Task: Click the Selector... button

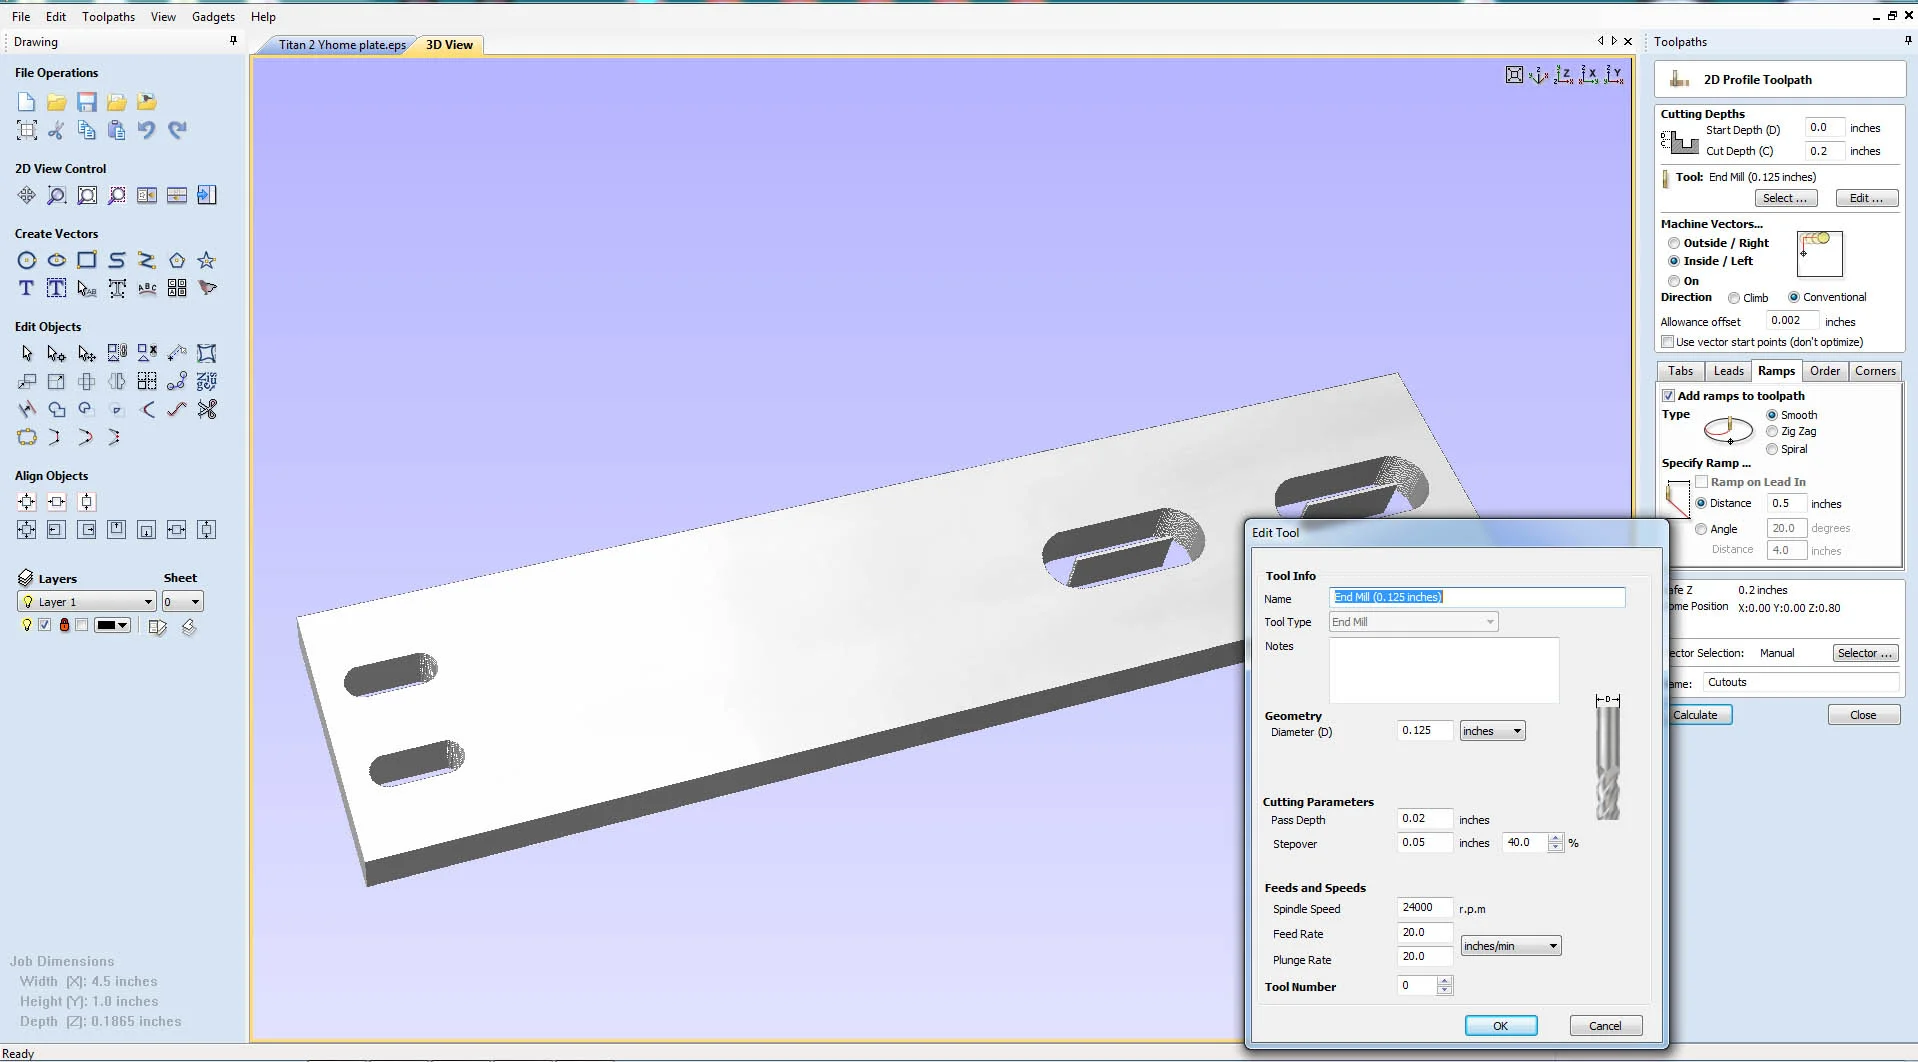Action: coord(1865,653)
